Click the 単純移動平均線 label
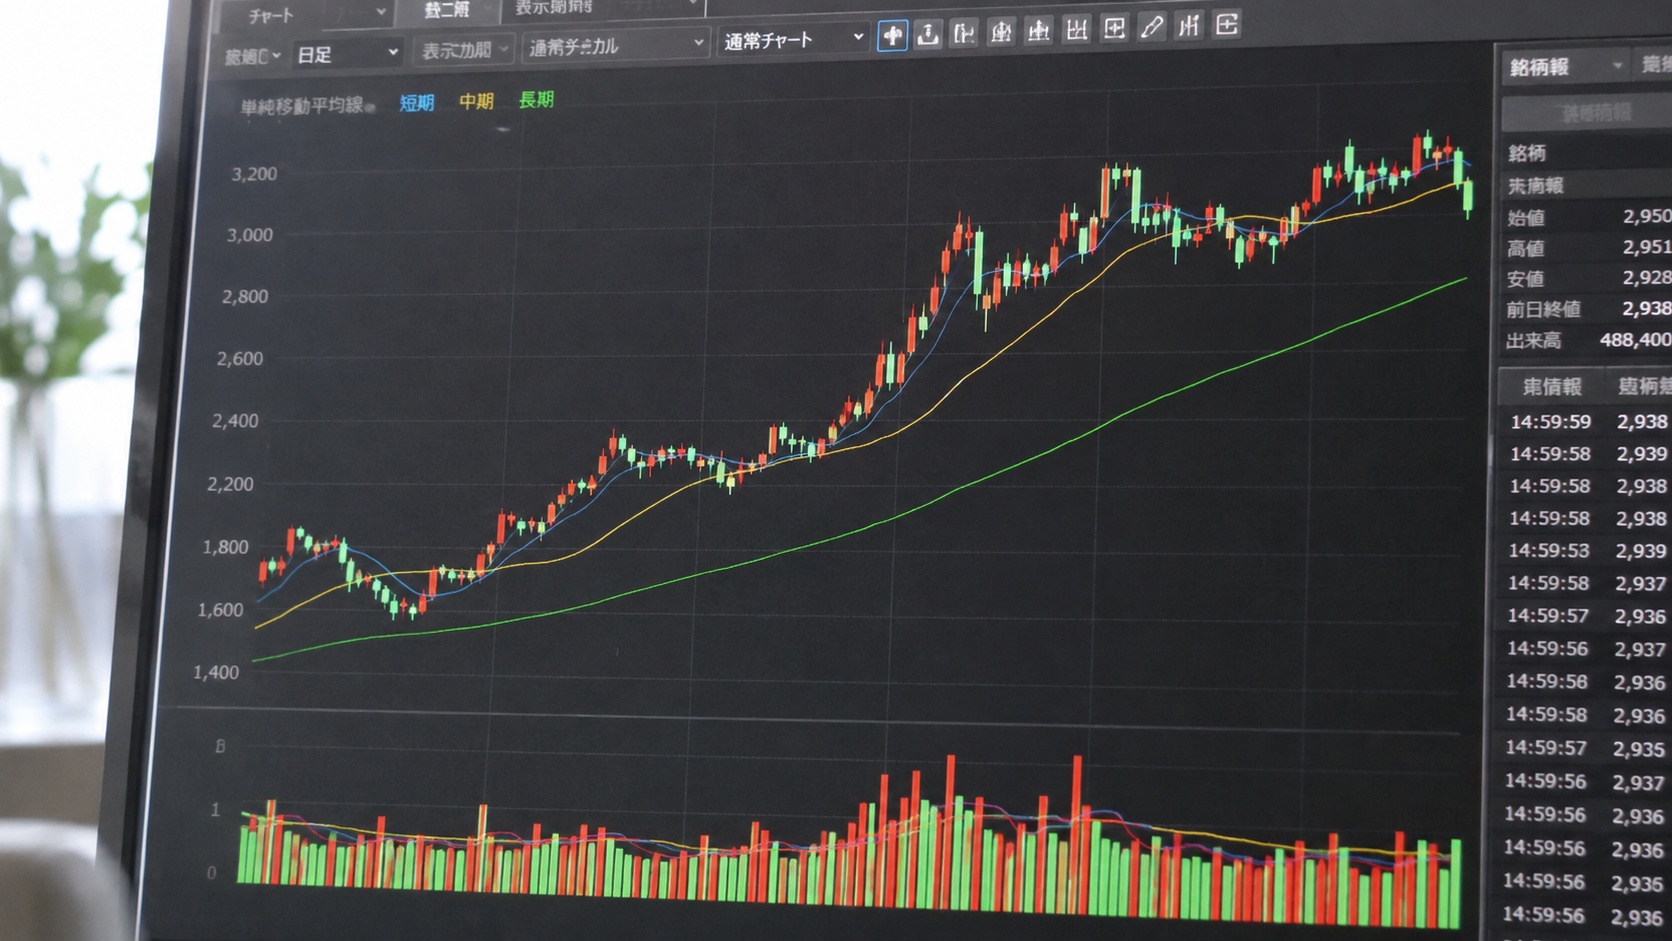The height and width of the screenshot is (941, 1672). coord(302,106)
